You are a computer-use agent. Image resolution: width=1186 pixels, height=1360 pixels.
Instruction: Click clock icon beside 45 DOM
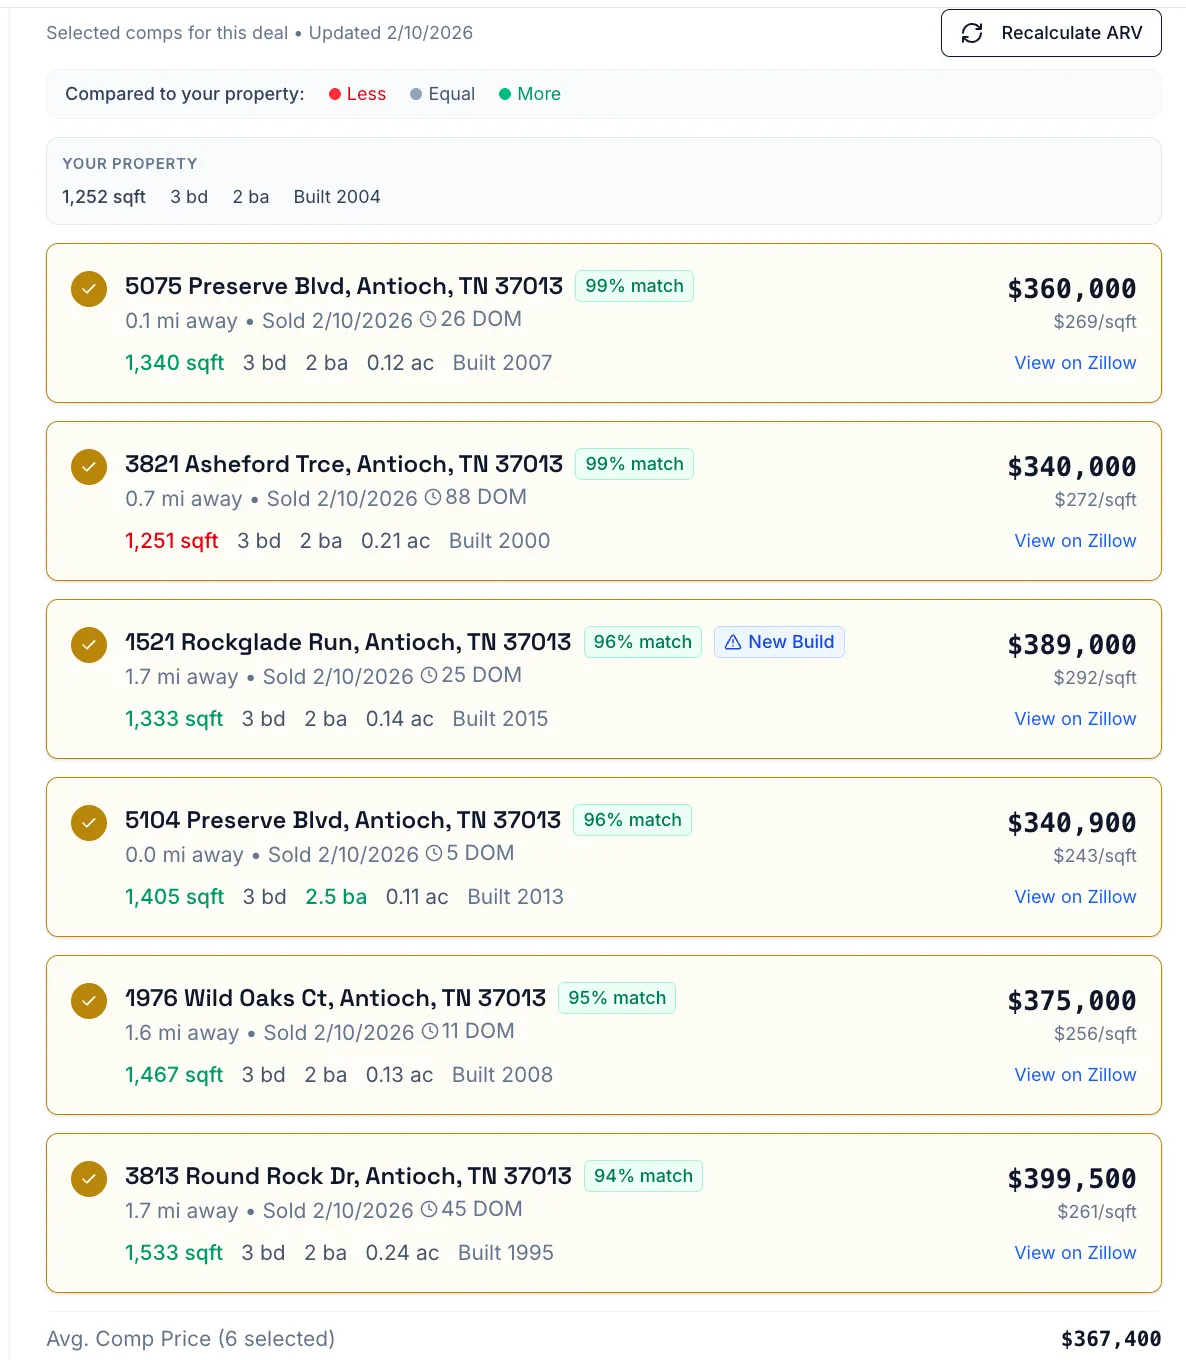coord(429,1209)
